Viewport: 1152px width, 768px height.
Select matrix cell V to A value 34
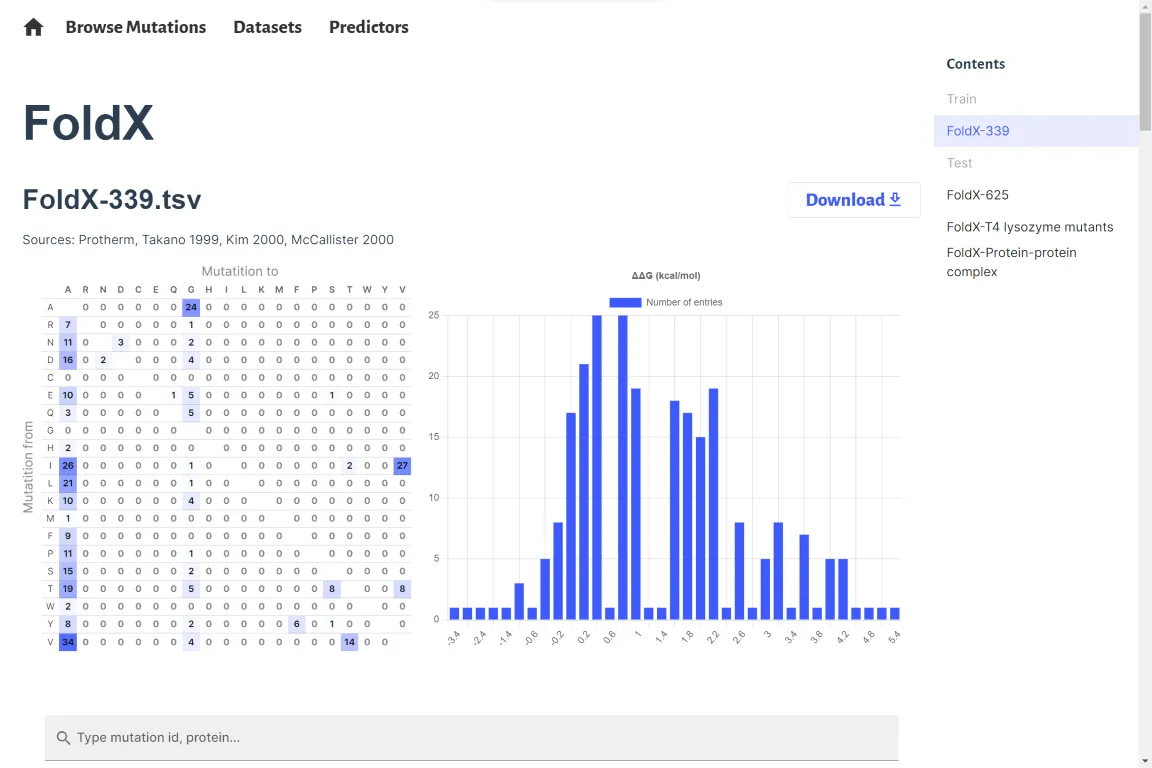point(68,642)
